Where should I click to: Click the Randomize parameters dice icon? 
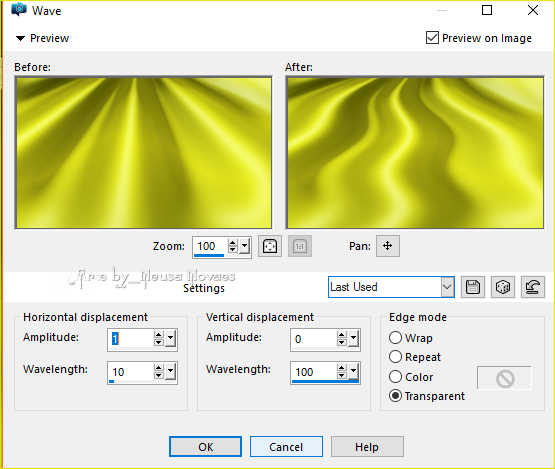503,287
